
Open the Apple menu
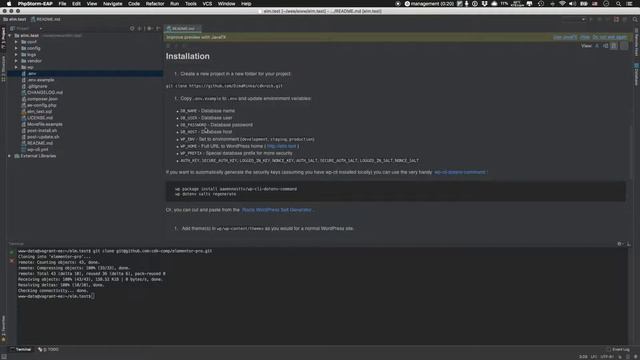click(9, 4)
